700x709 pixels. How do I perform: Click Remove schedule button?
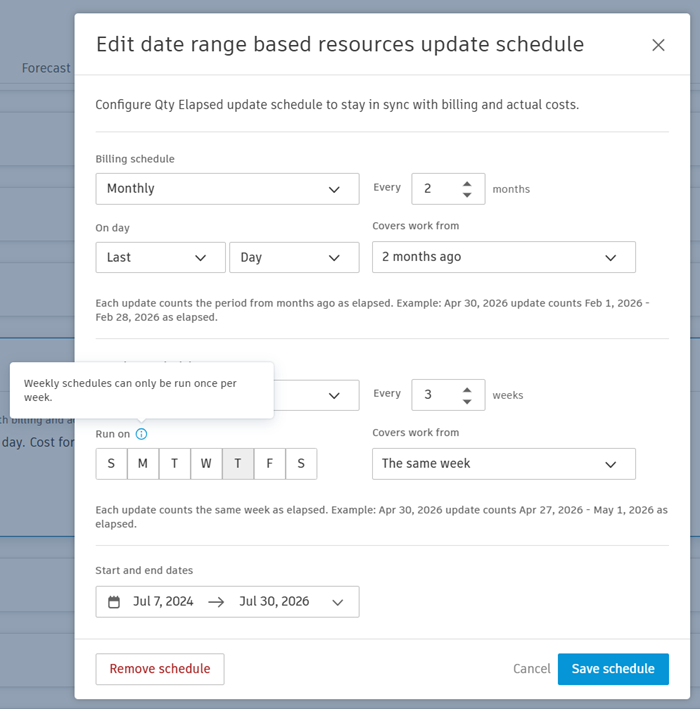click(x=160, y=669)
